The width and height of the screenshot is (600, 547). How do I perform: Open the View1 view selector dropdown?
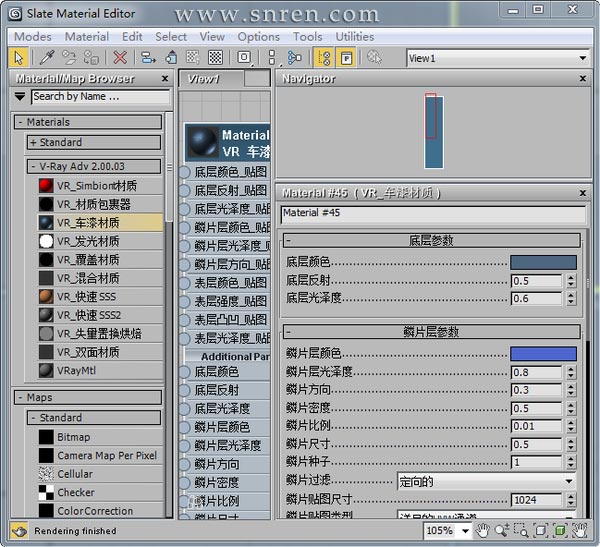582,58
